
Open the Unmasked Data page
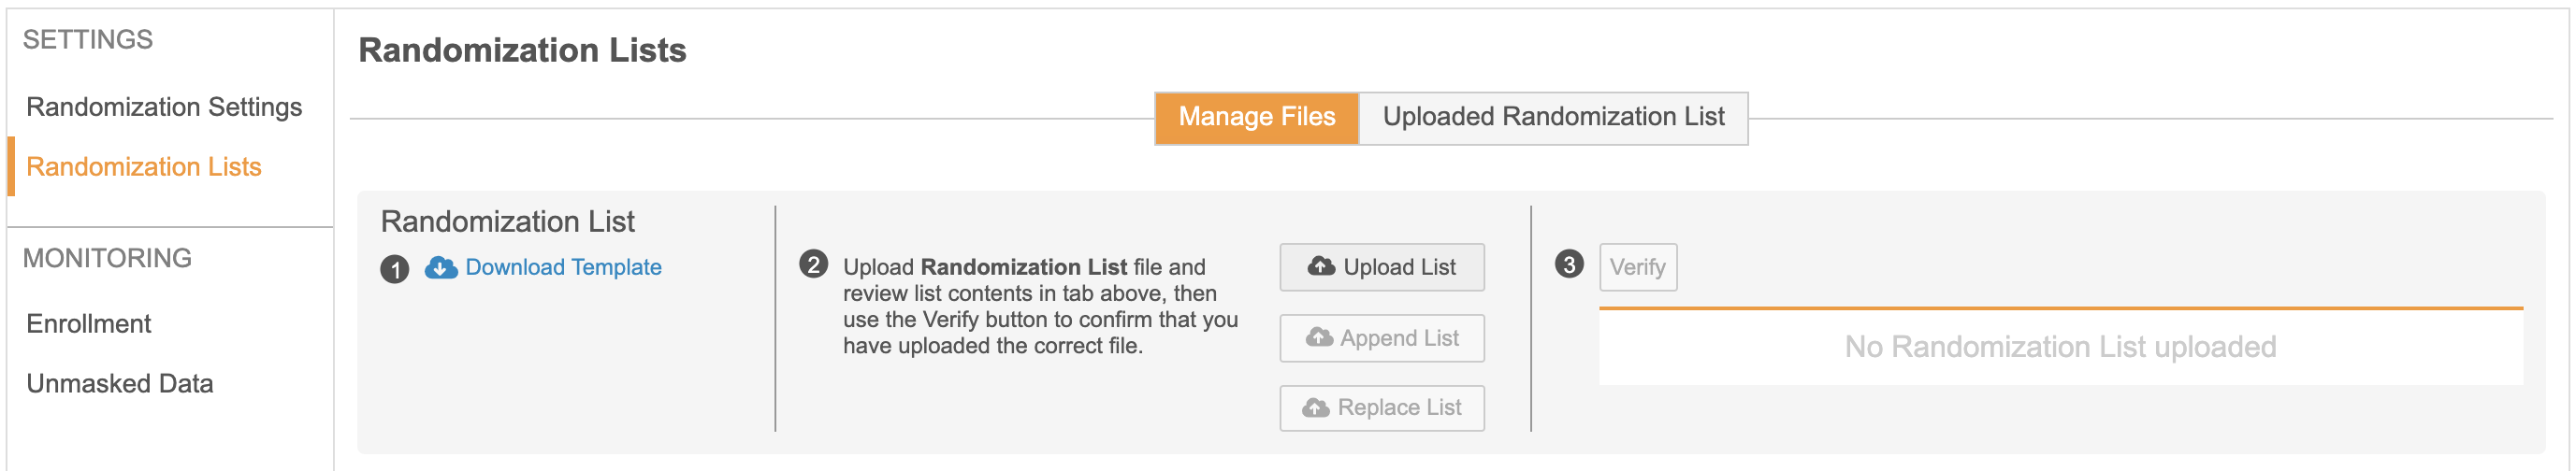coord(120,384)
